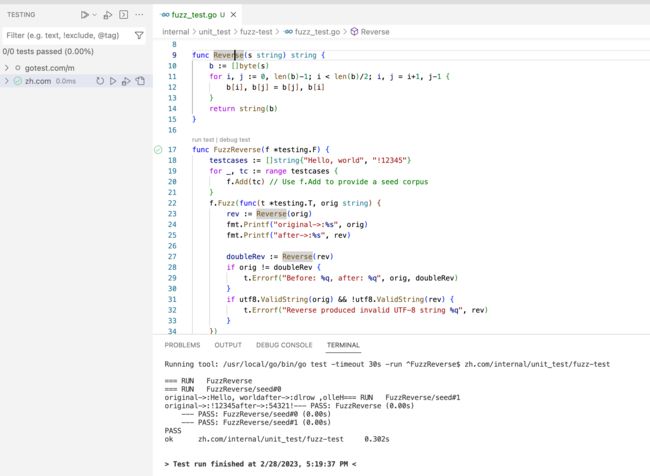Debug all tests from Testing header

pyautogui.click(x=108, y=15)
